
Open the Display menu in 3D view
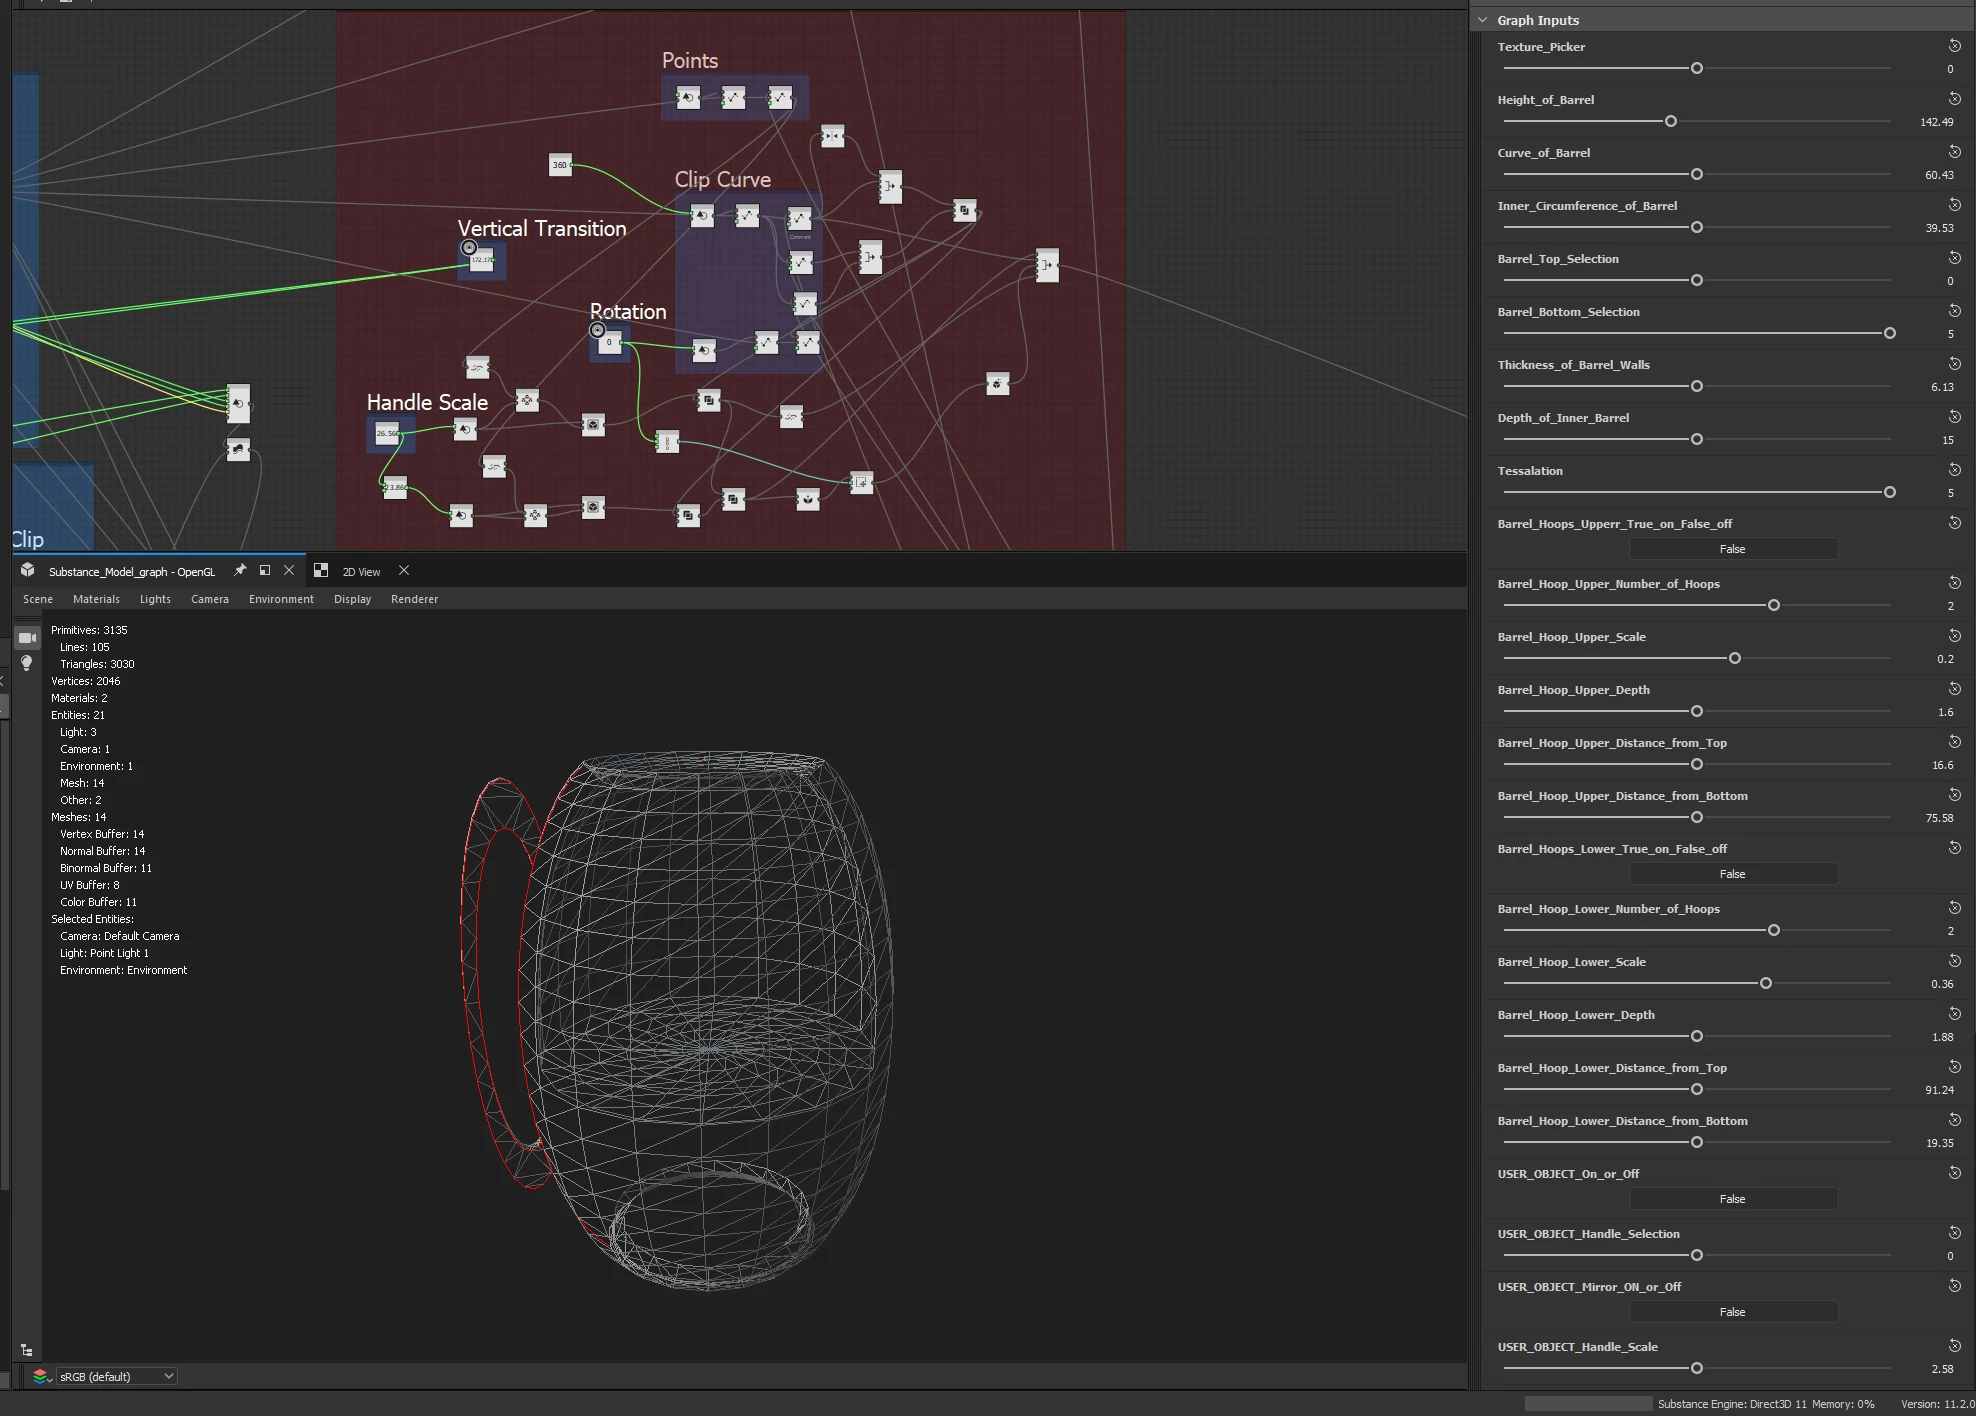[352, 599]
